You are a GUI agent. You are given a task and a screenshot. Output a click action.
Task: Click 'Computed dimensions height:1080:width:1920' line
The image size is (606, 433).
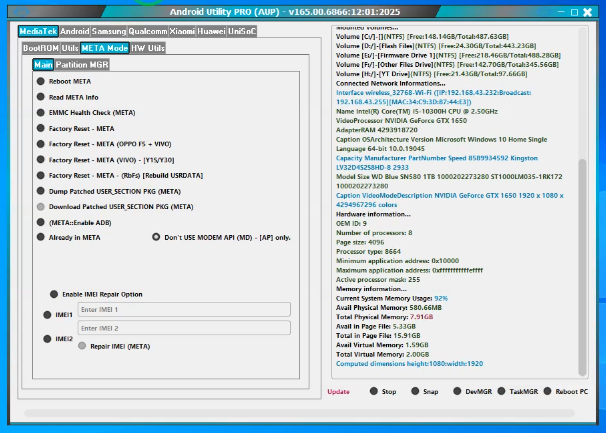[x=409, y=363]
